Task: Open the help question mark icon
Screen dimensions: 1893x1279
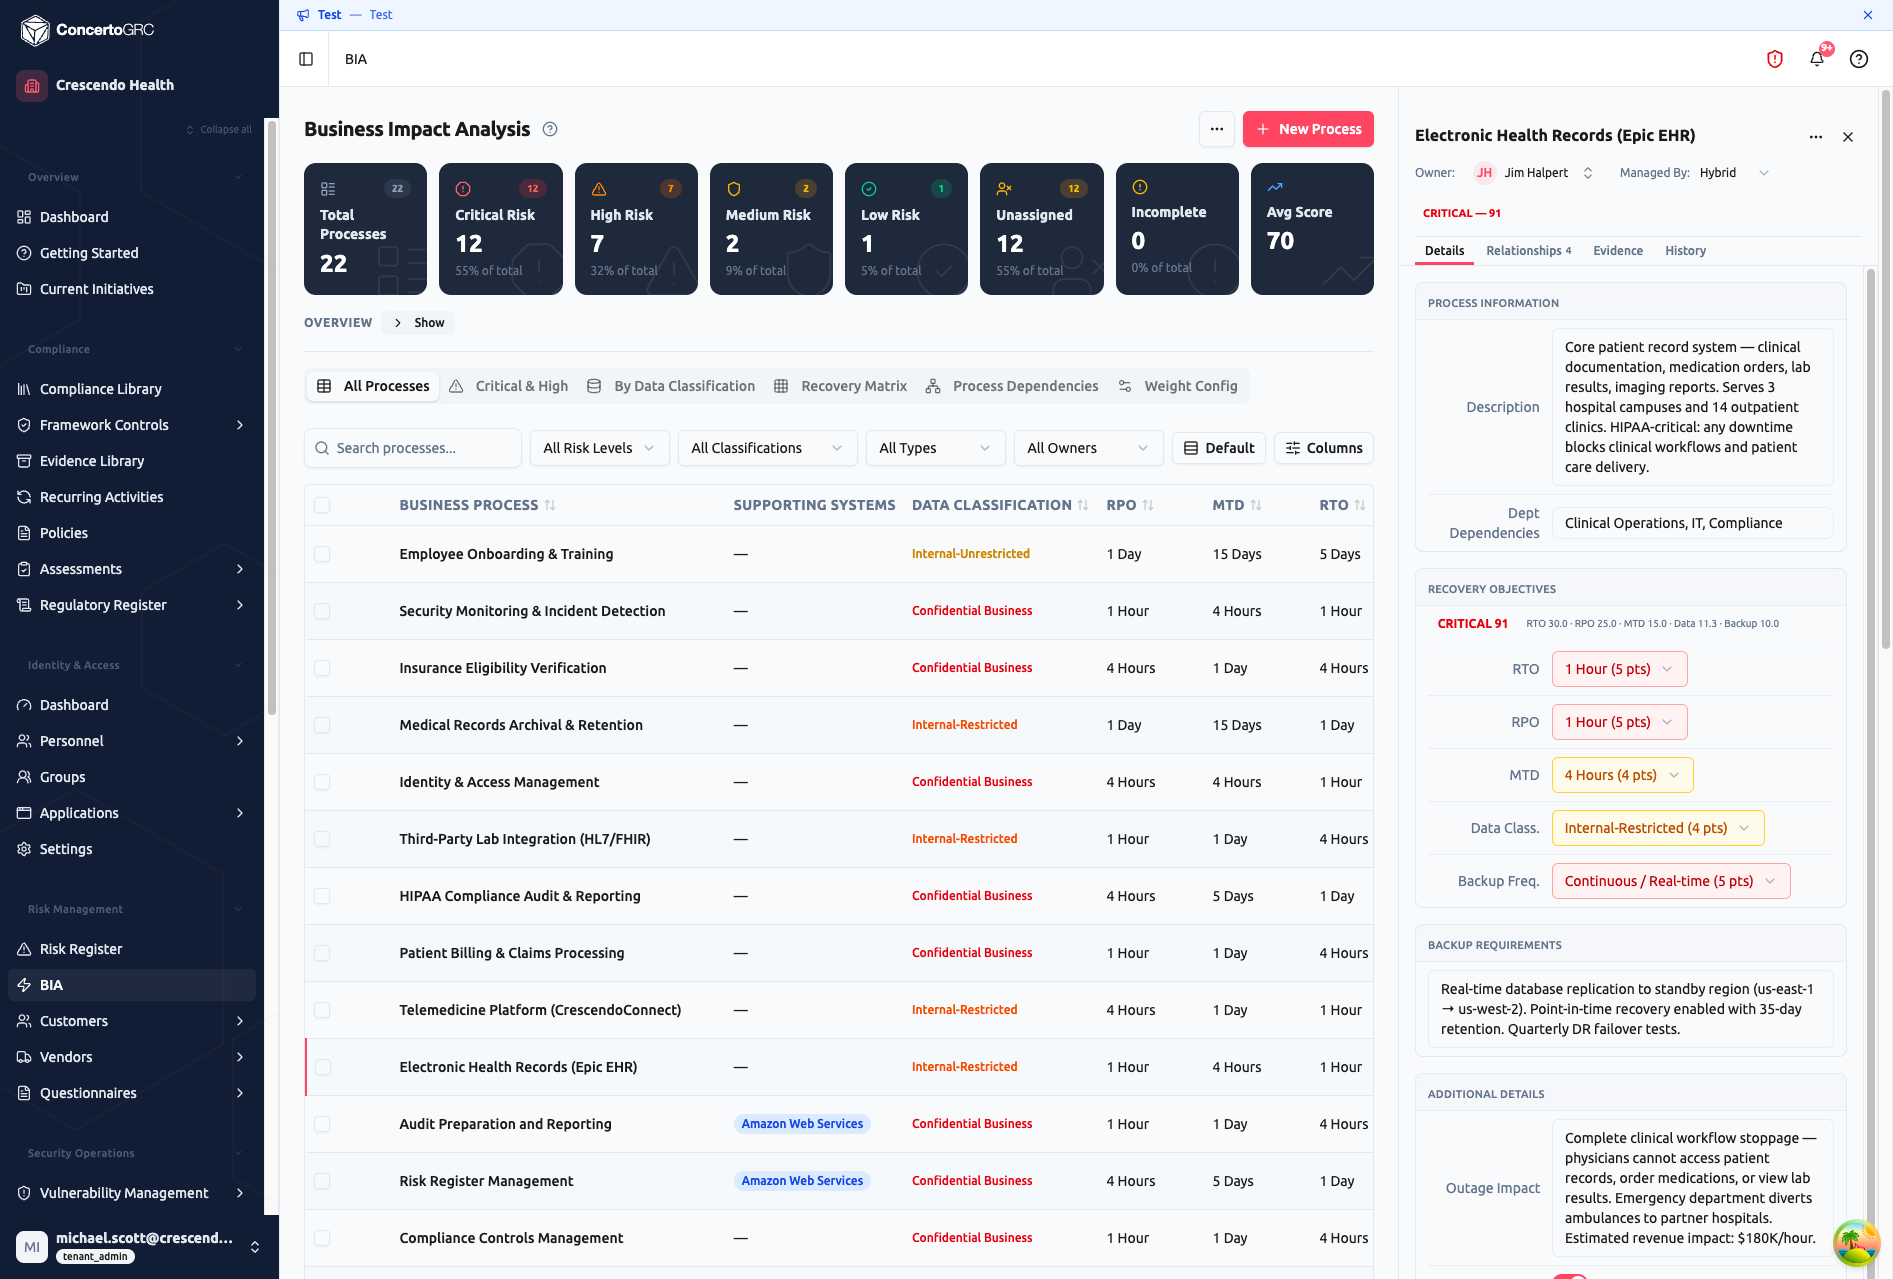Action: tap(1859, 59)
